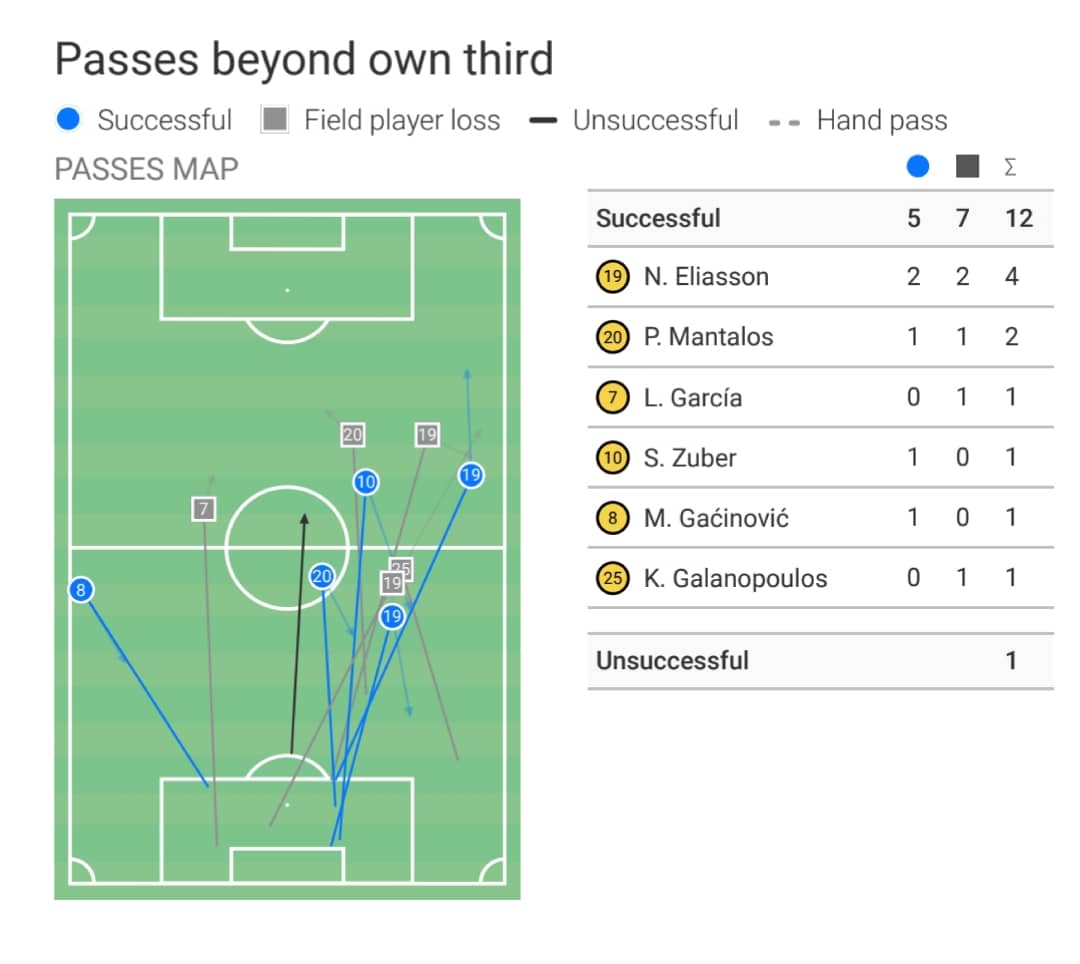This screenshot has width=1080, height=964.
Task: Select the gray number 20 square marker
Action: pyautogui.click(x=352, y=435)
